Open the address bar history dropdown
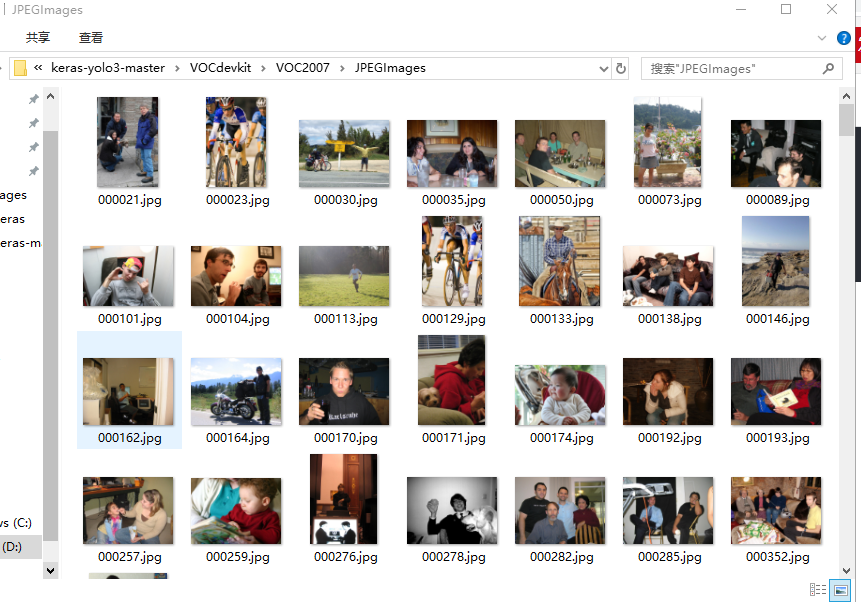 603,69
